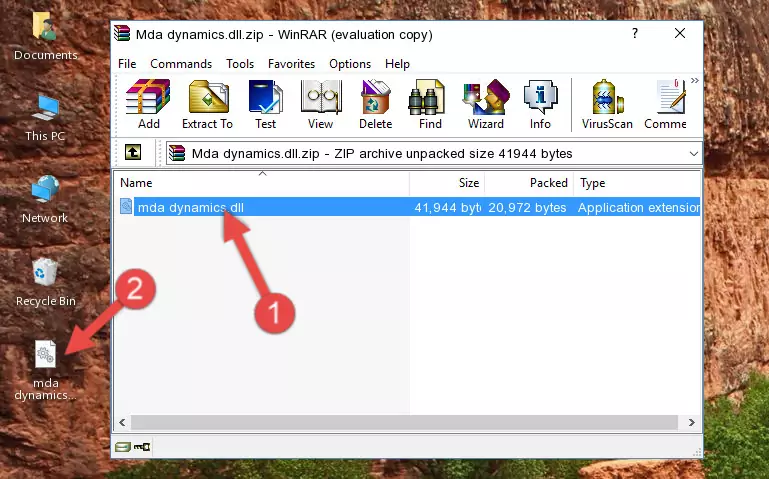Open the Find binoculars tool
This screenshot has height=479, width=769.
(x=430, y=104)
